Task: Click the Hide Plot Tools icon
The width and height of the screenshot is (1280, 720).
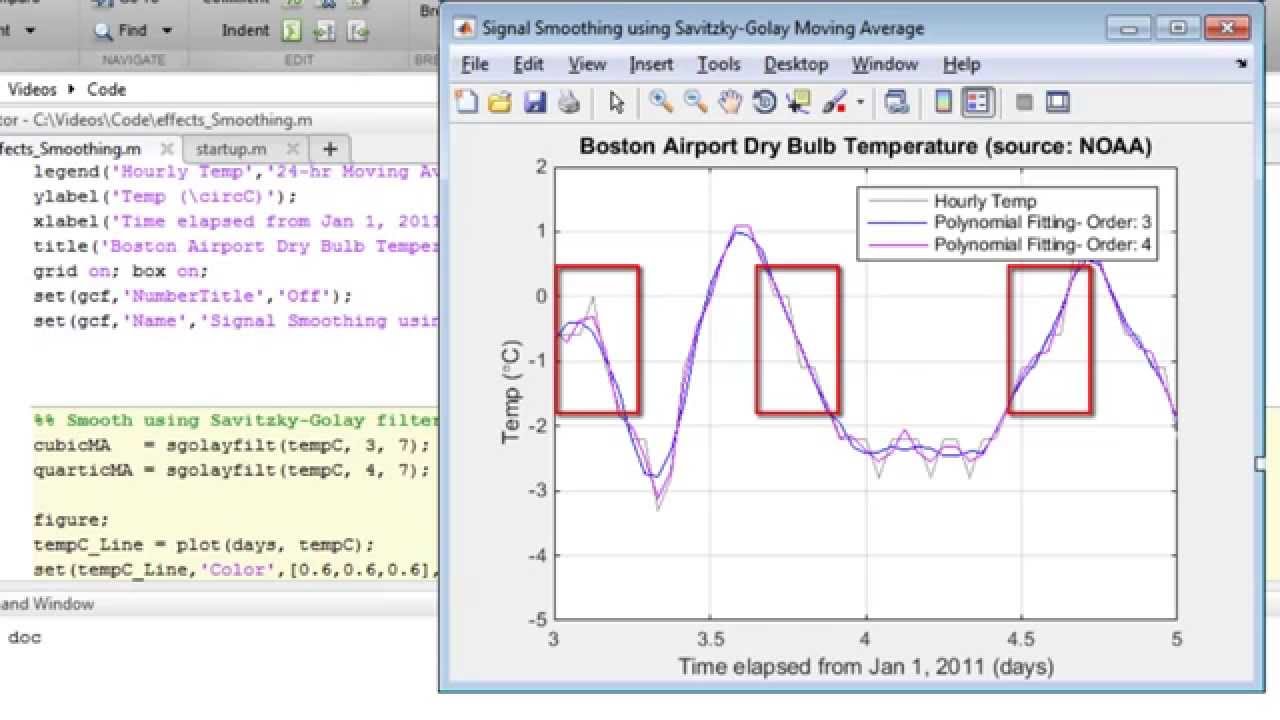Action: (x=1024, y=101)
